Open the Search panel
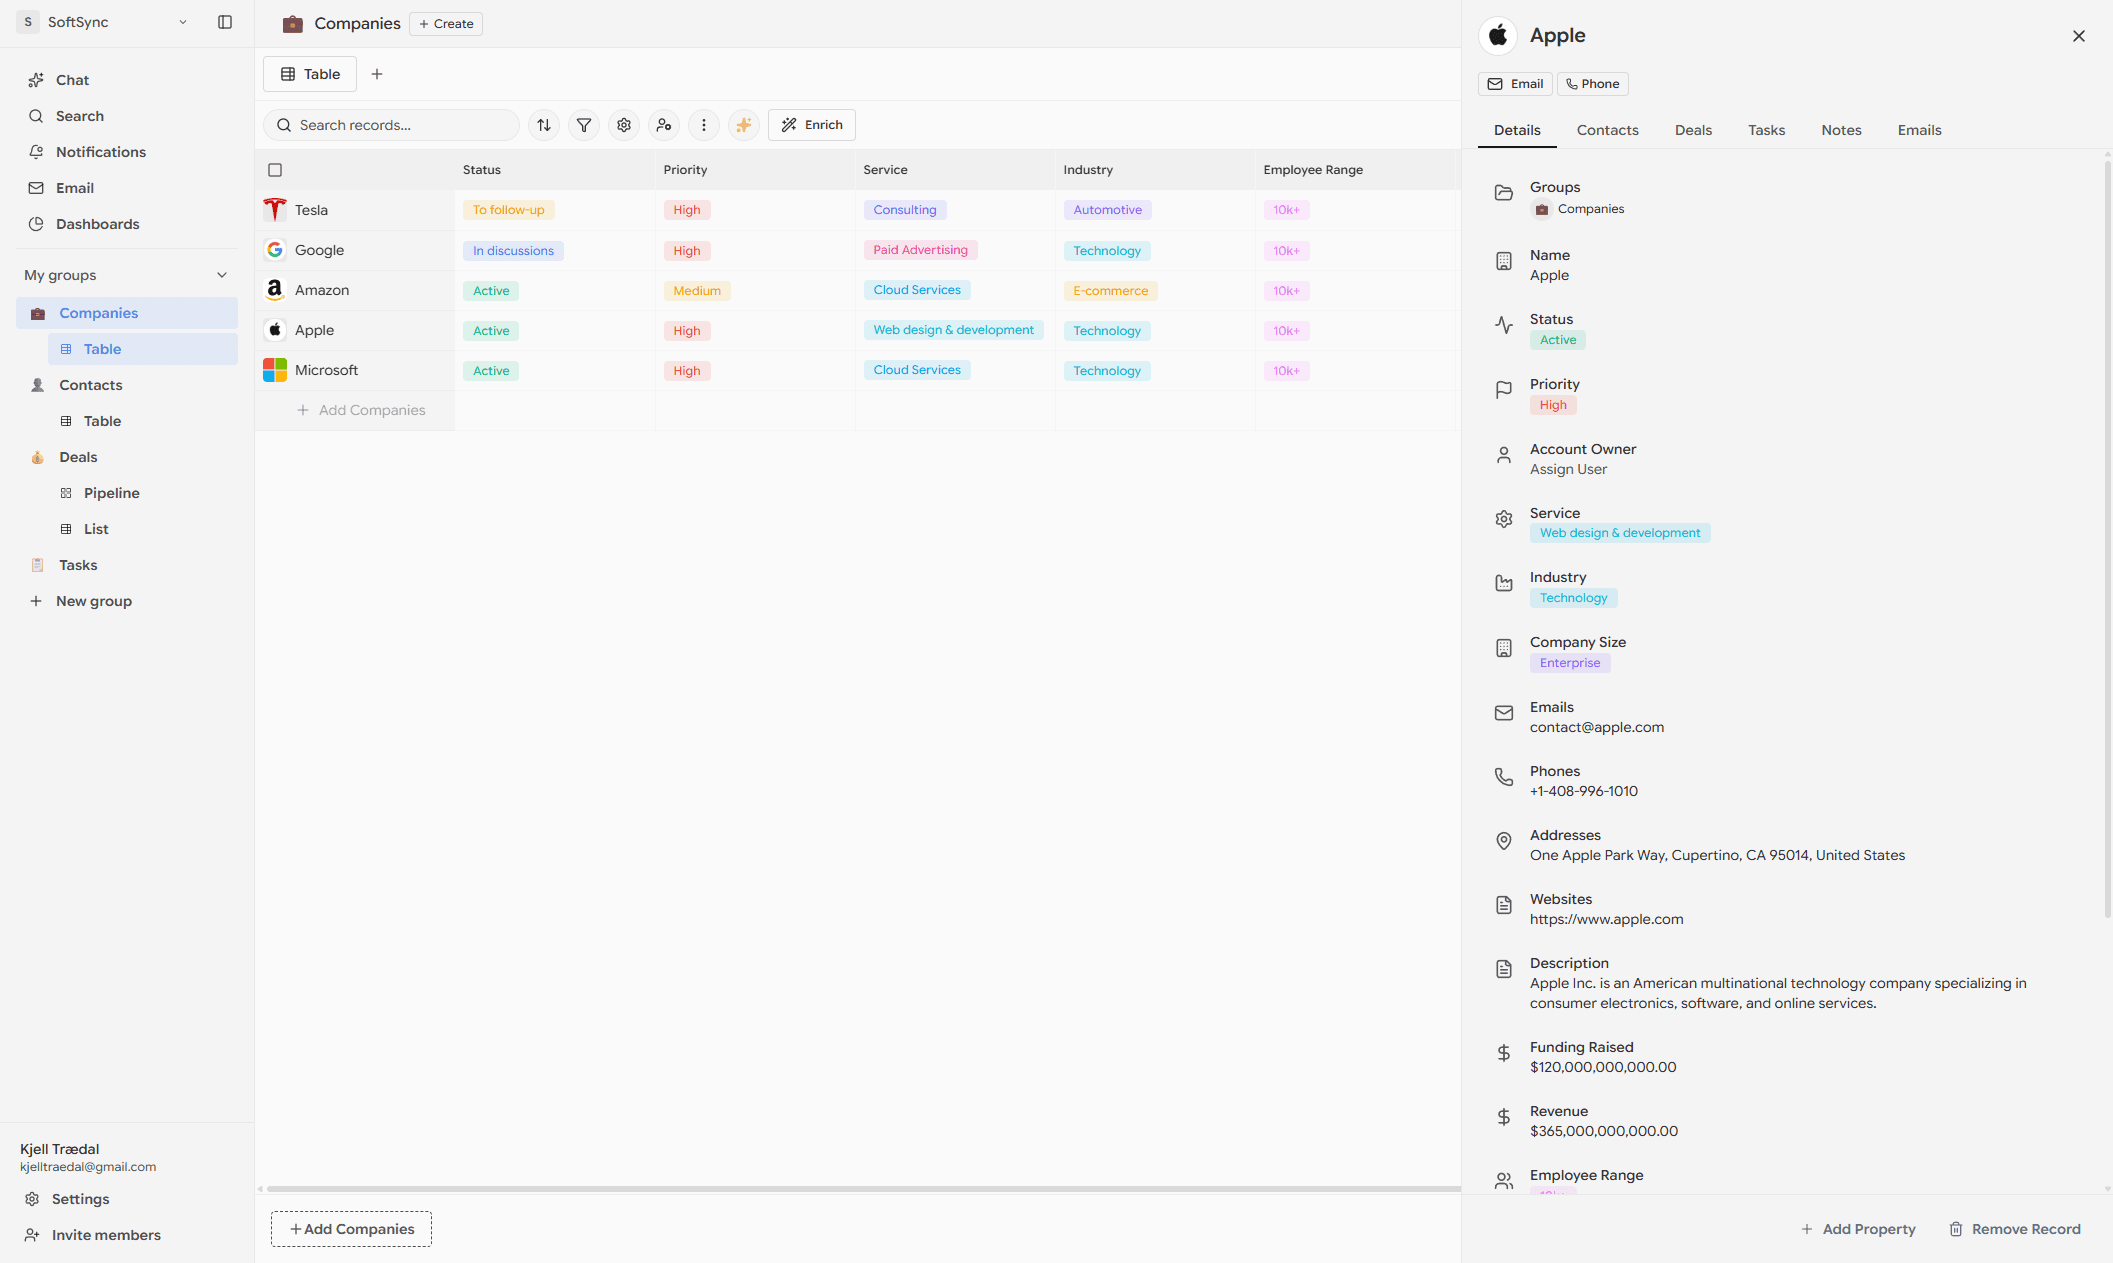Image resolution: width=2113 pixels, height=1263 pixels. [x=78, y=116]
